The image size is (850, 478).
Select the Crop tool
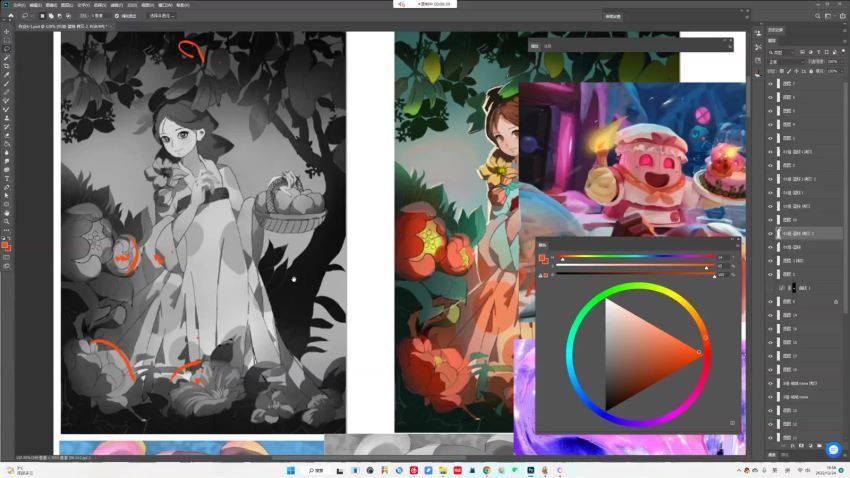[7, 67]
